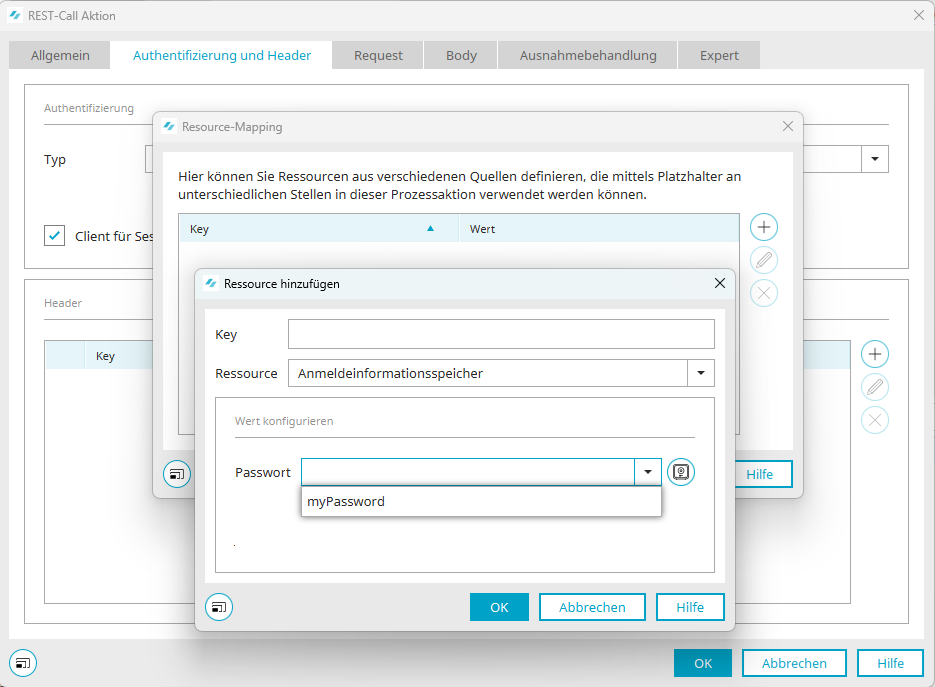Click window icon at bottom-left of REST-Call Aktion

point(23,662)
